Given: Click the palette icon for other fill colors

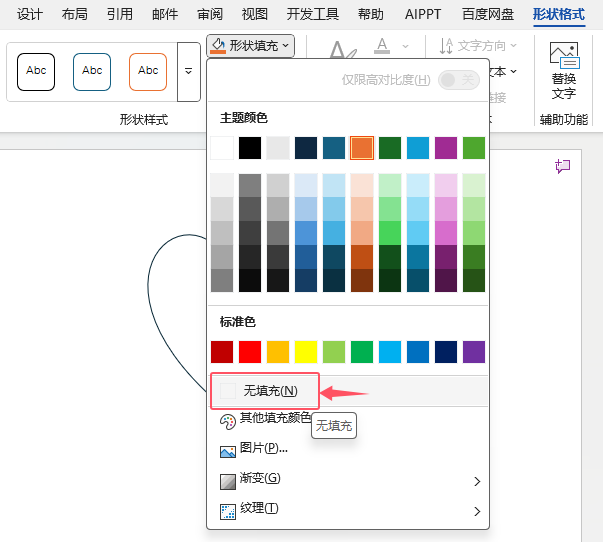Looking at the screenshot, I should 227,422.
